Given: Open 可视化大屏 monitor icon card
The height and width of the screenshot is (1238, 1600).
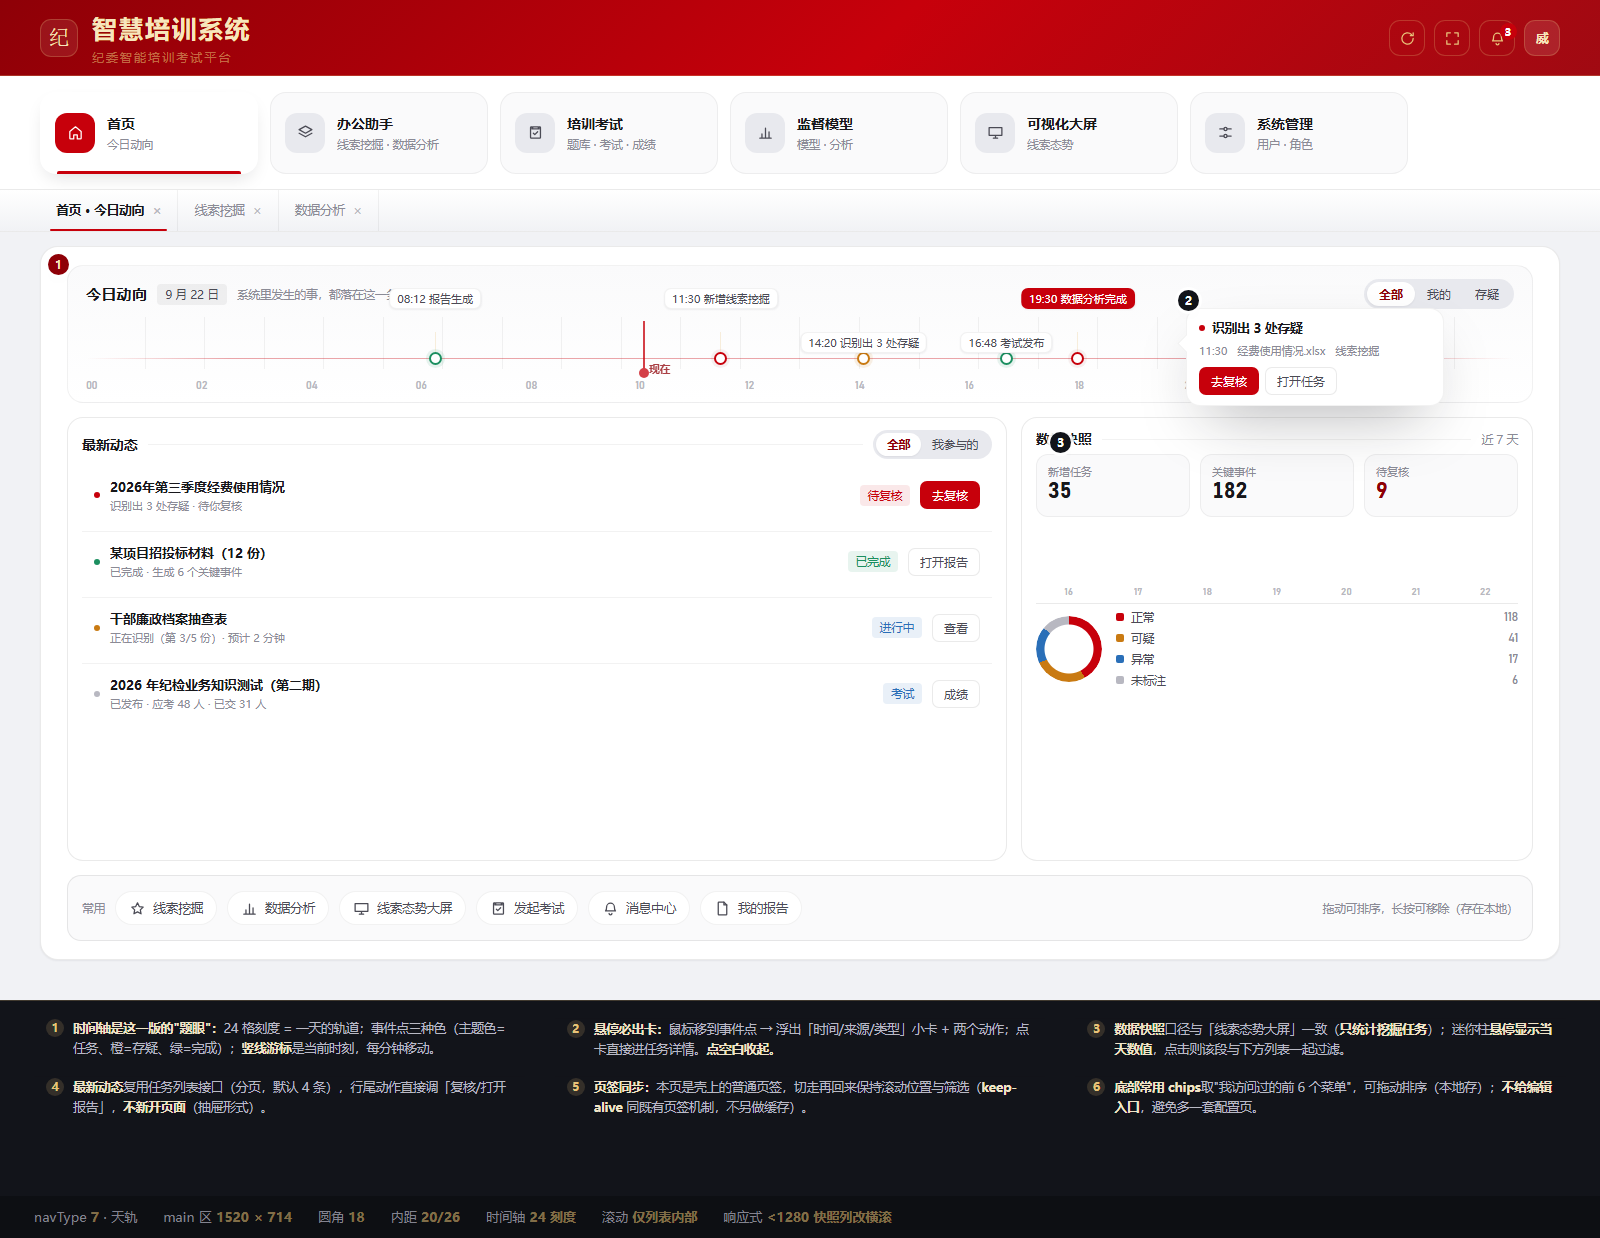Looking at the screenshot, I should point(1069,133).
